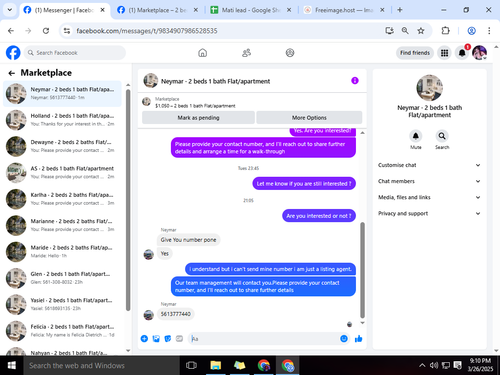
Task: Send a thumbs-up like
Action: coord(359,339)
